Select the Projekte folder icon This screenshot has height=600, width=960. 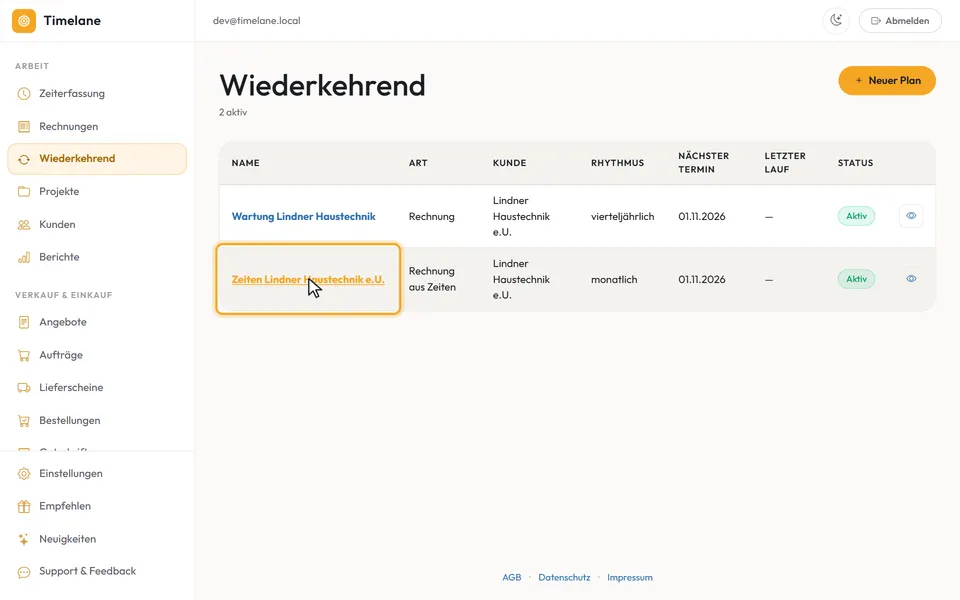pyautogui.click(x=24, y=192)
